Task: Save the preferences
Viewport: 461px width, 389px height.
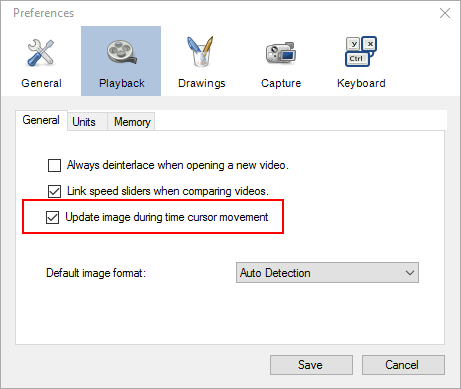Action: coord(311,365)
